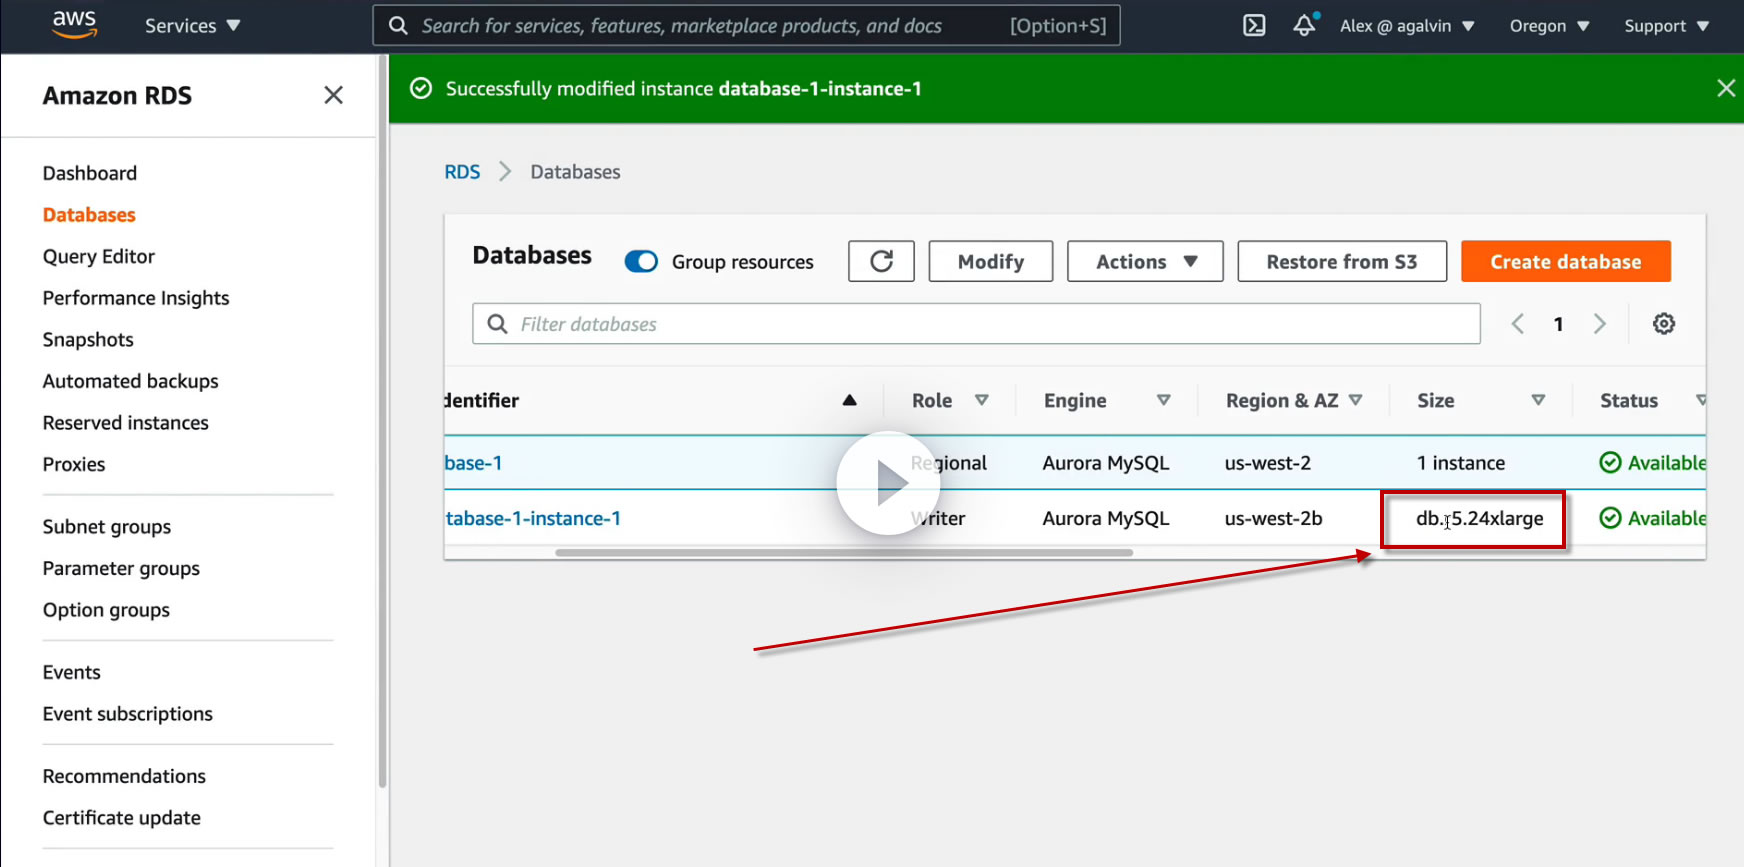
Task: Select Databases in the sidebar
Action: [89, 215]
